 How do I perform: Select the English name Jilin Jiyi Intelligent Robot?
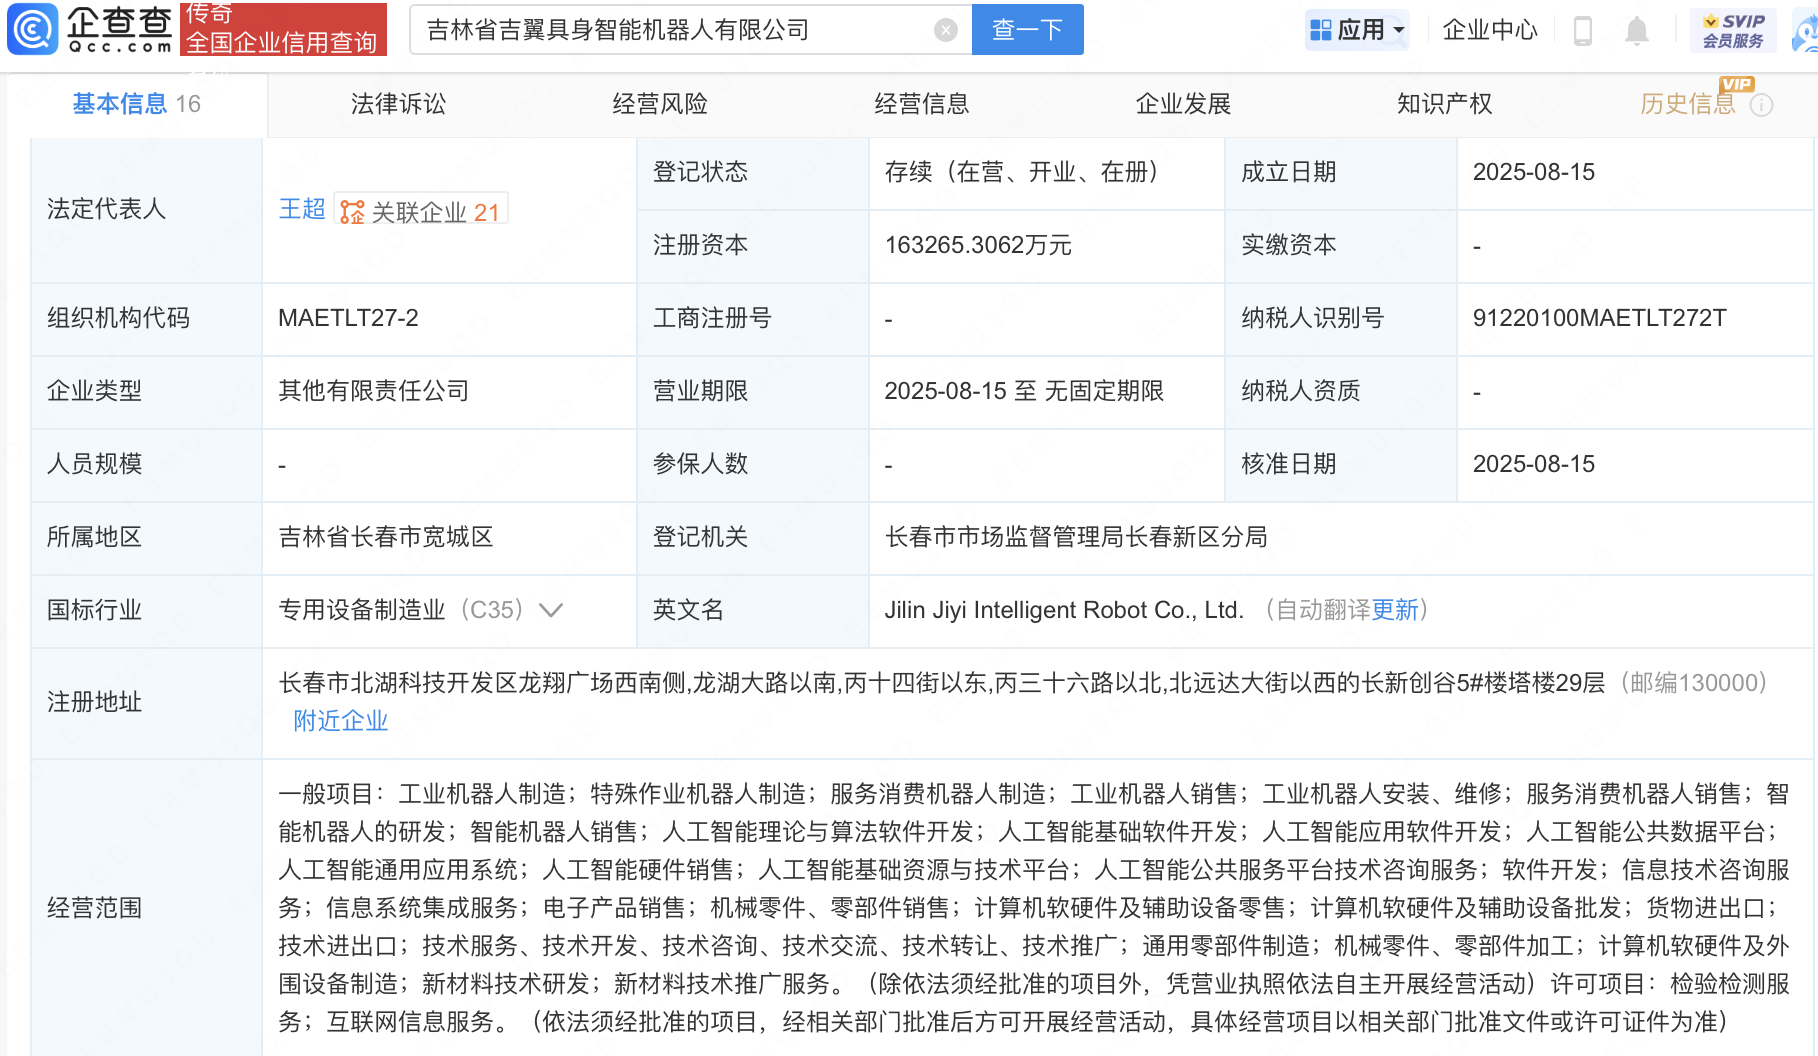[1064, 610]
